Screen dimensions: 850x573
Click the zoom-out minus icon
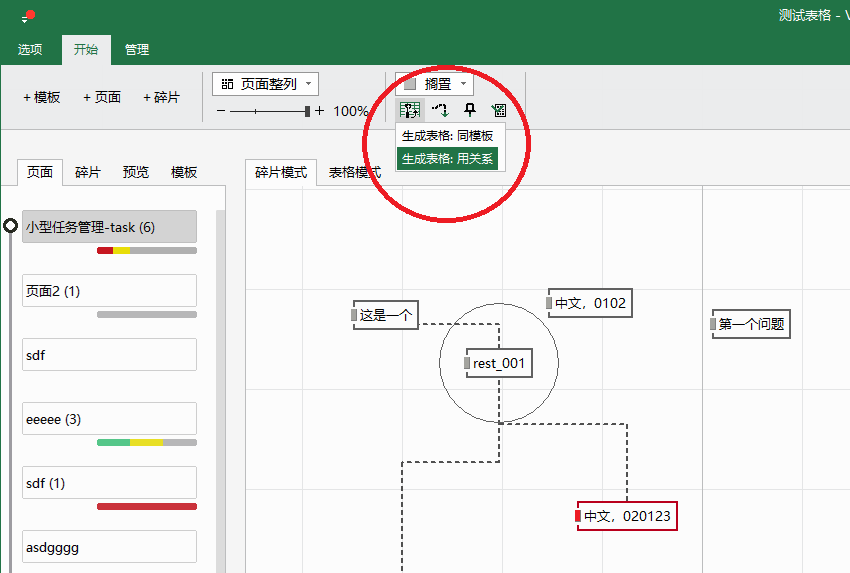(x=221, y=111)
